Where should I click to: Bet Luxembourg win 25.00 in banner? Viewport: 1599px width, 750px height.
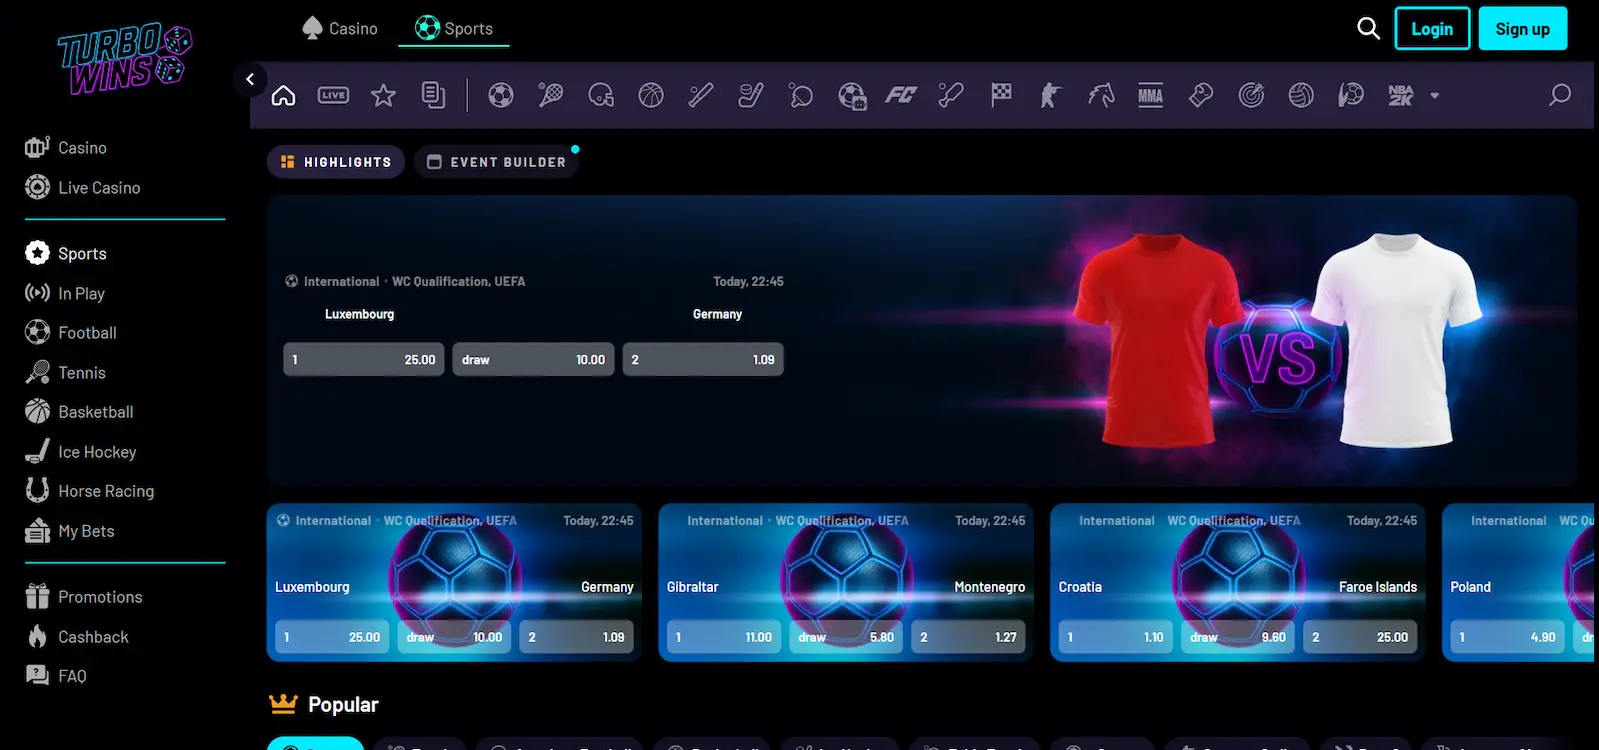(x=364, y=359)
